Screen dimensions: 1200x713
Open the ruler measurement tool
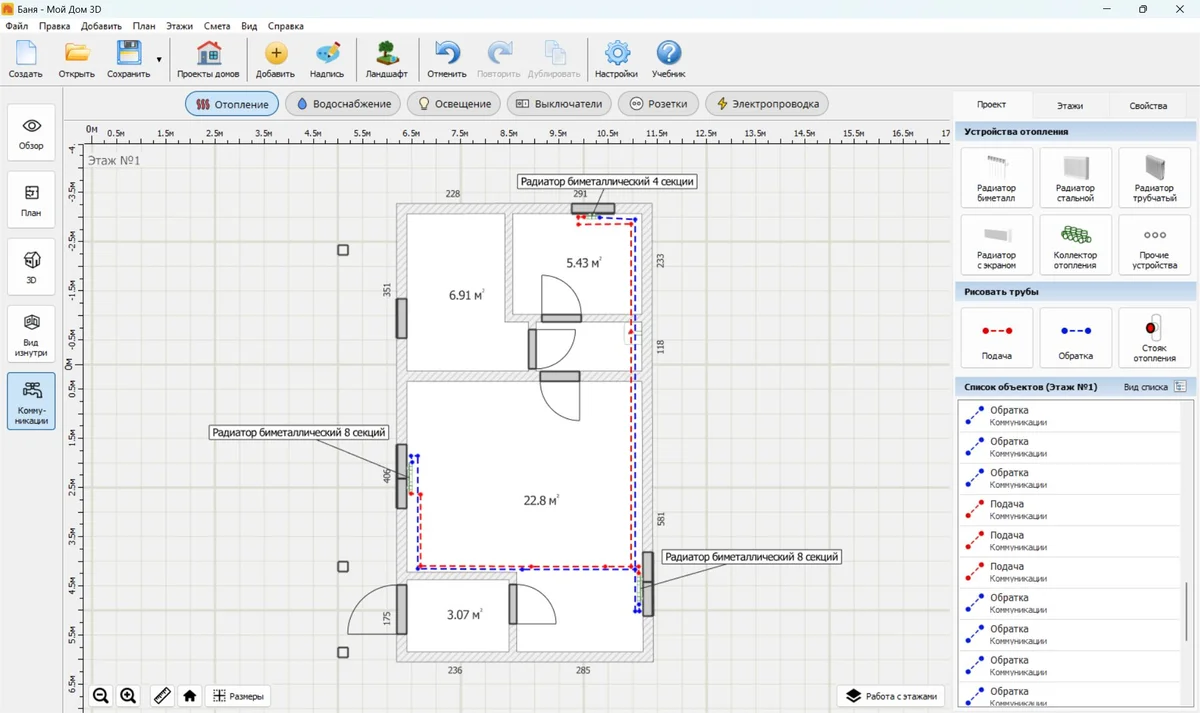161,696
